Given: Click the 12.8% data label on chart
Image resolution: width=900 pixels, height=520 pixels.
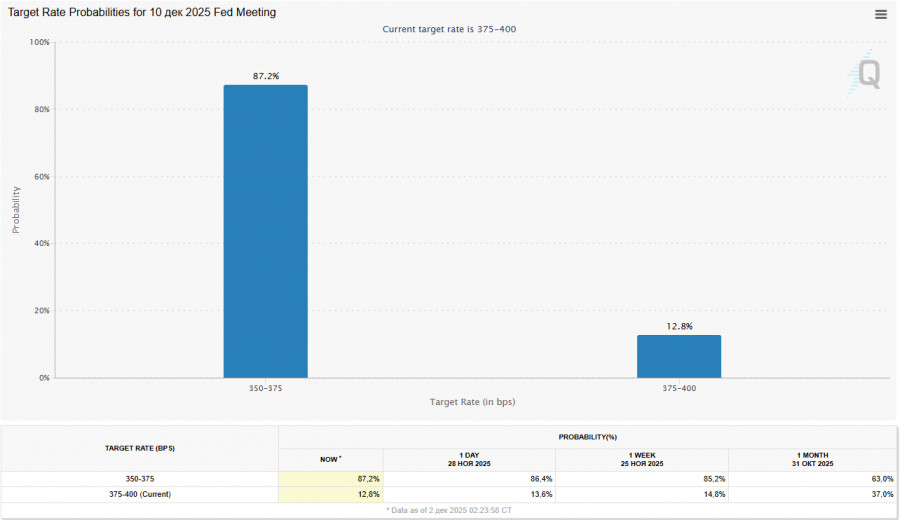Looking at the screenshot, I should point(679,326).
